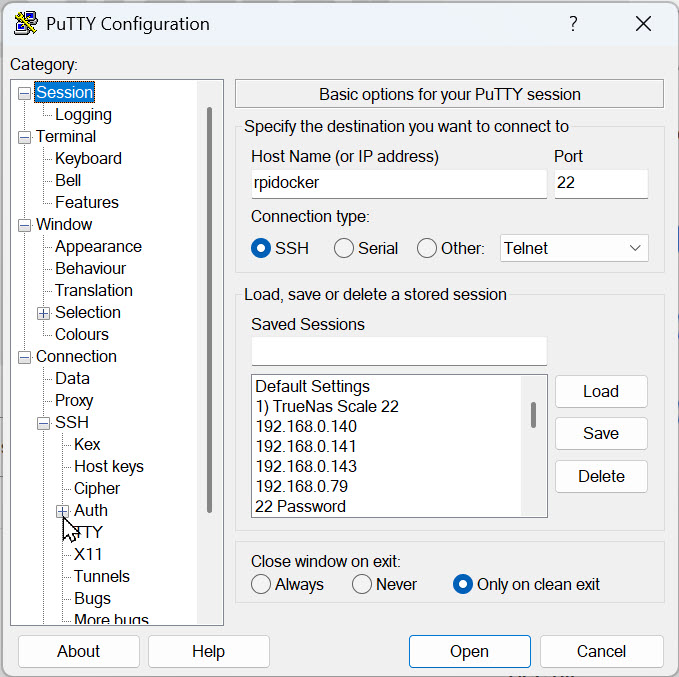The image size is (679, 677).
Task: Click the About button
Action: tap(79, 651)
